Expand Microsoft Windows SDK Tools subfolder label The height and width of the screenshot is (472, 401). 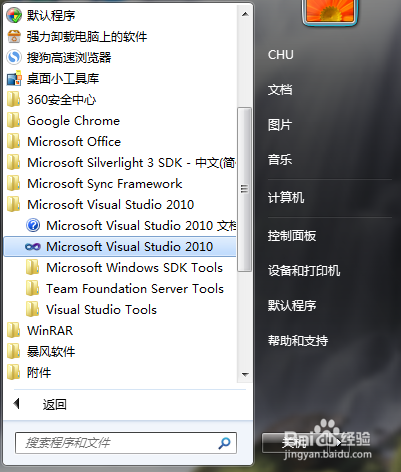[x=134, y=267]
